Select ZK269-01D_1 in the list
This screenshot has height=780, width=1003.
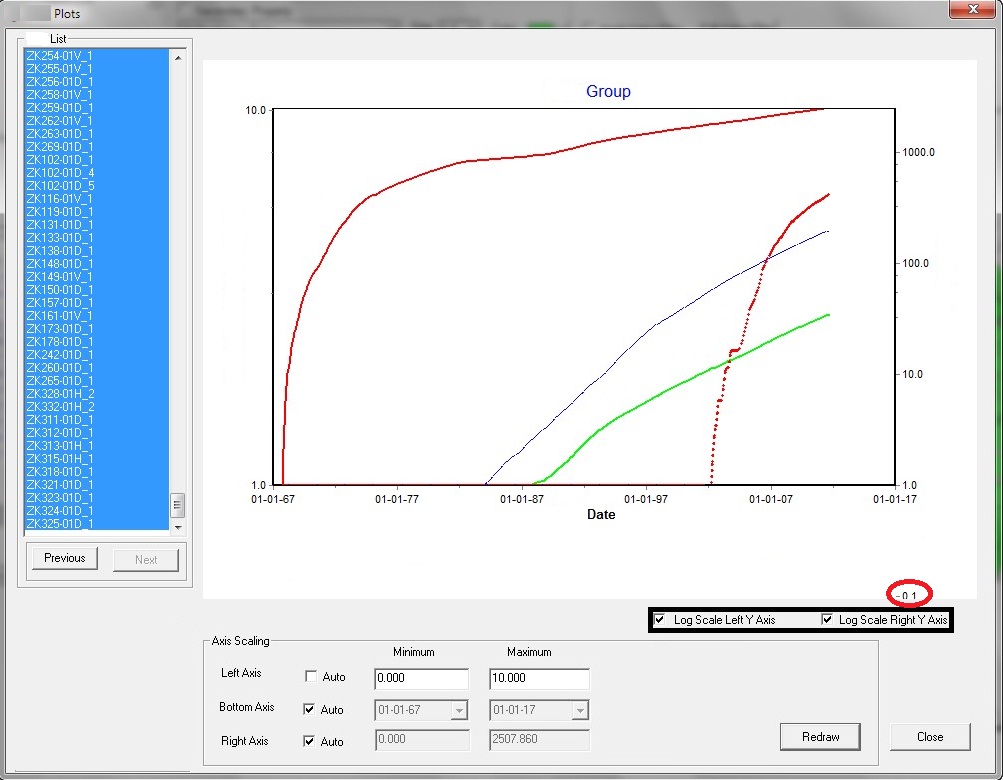click(x=97, y=147)
